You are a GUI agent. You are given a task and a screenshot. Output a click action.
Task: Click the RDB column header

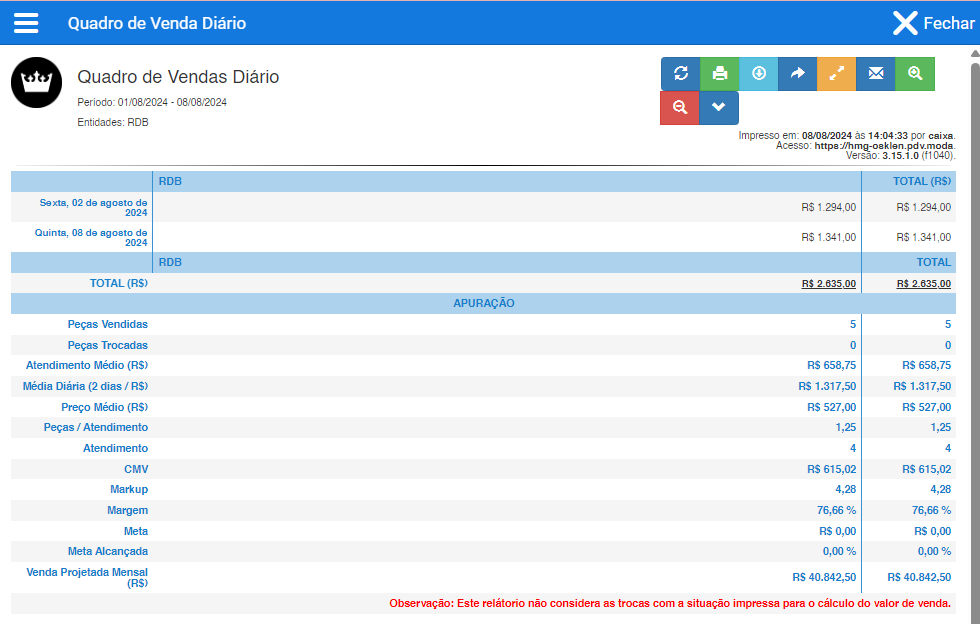[170, 181]
